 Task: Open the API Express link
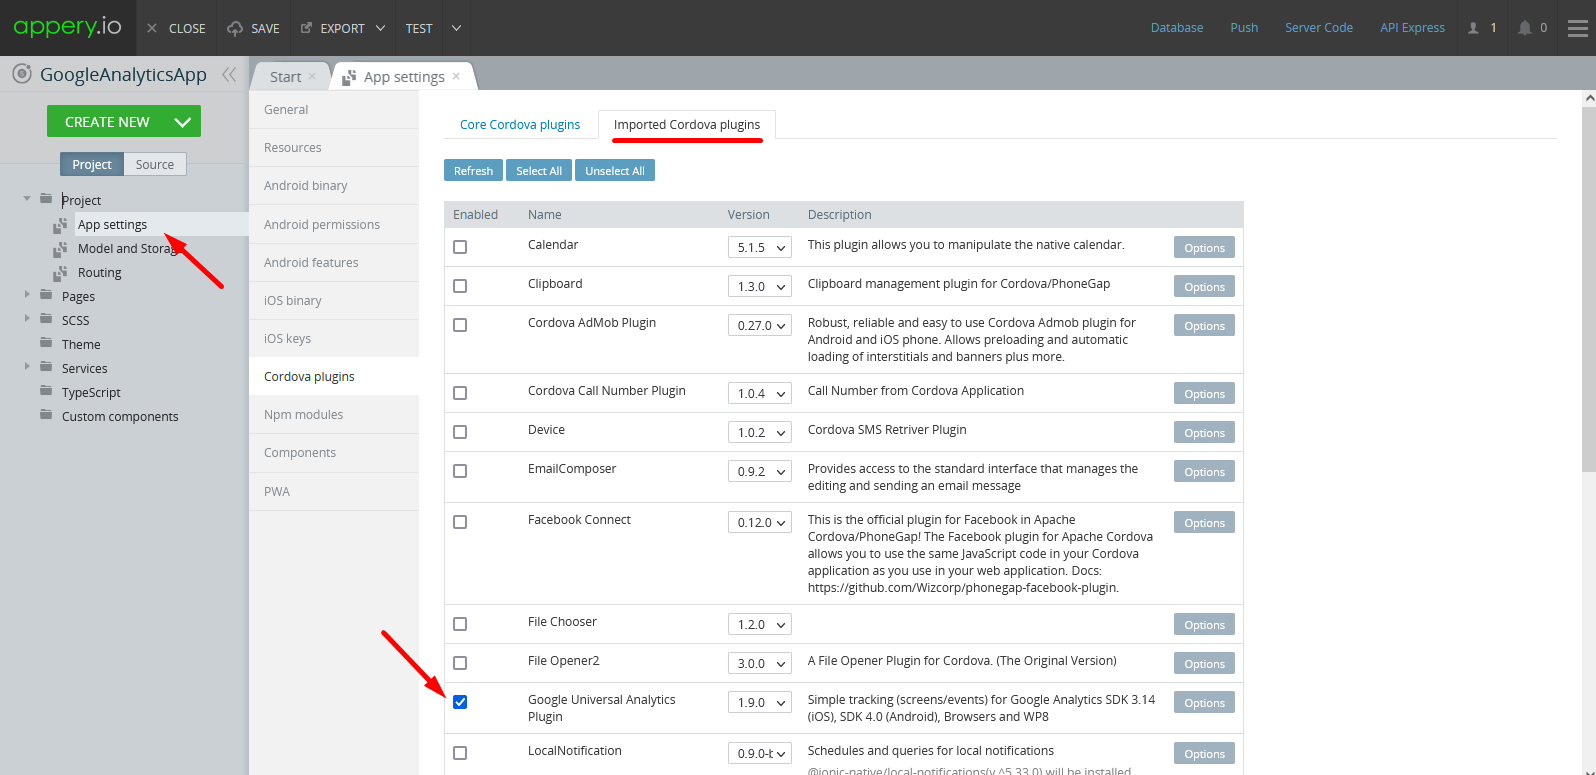click(1412, 28)
